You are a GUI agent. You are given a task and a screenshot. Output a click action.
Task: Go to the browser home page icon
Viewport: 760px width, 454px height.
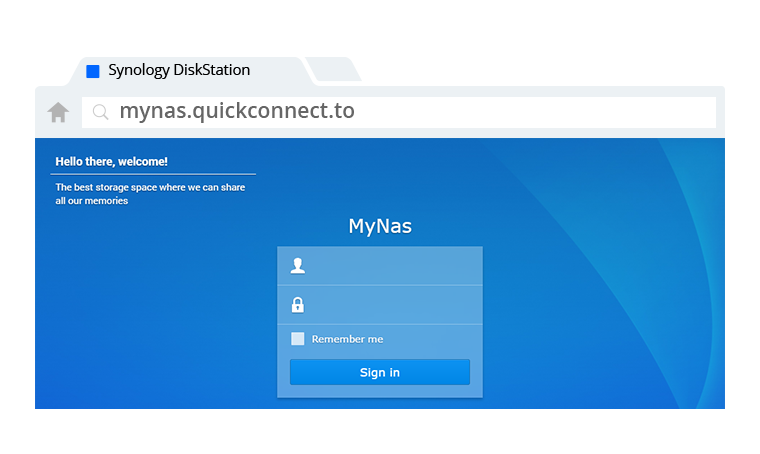[58, 112]
